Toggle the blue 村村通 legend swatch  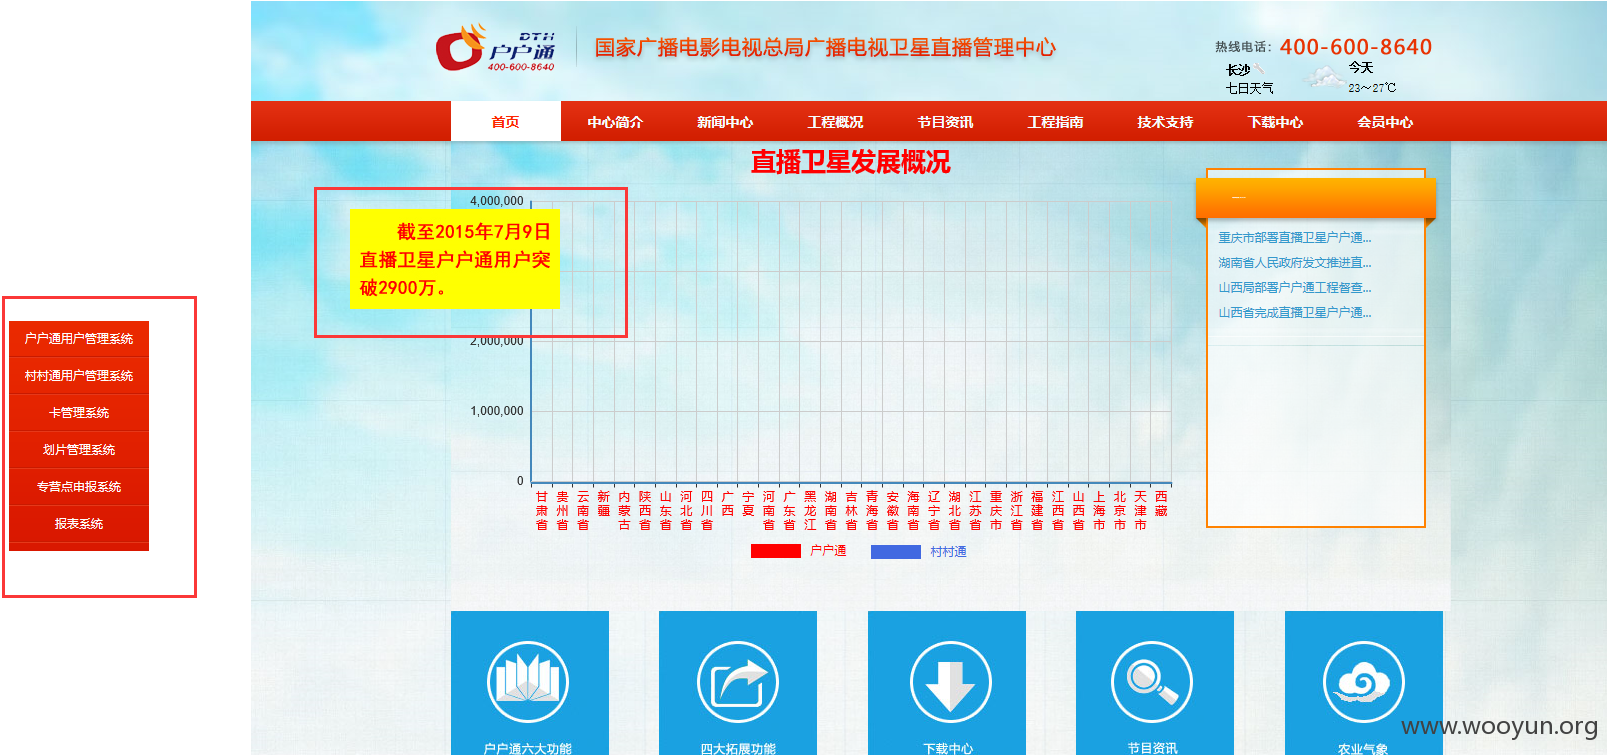pyautogui.click(x=896, y=551)
